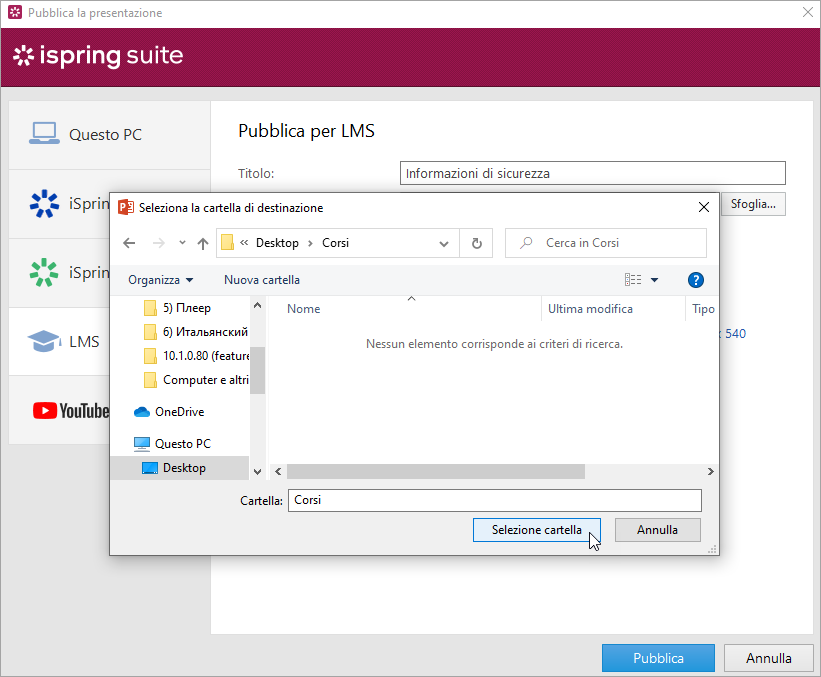Click the Pubblica button

pos(658,658)
